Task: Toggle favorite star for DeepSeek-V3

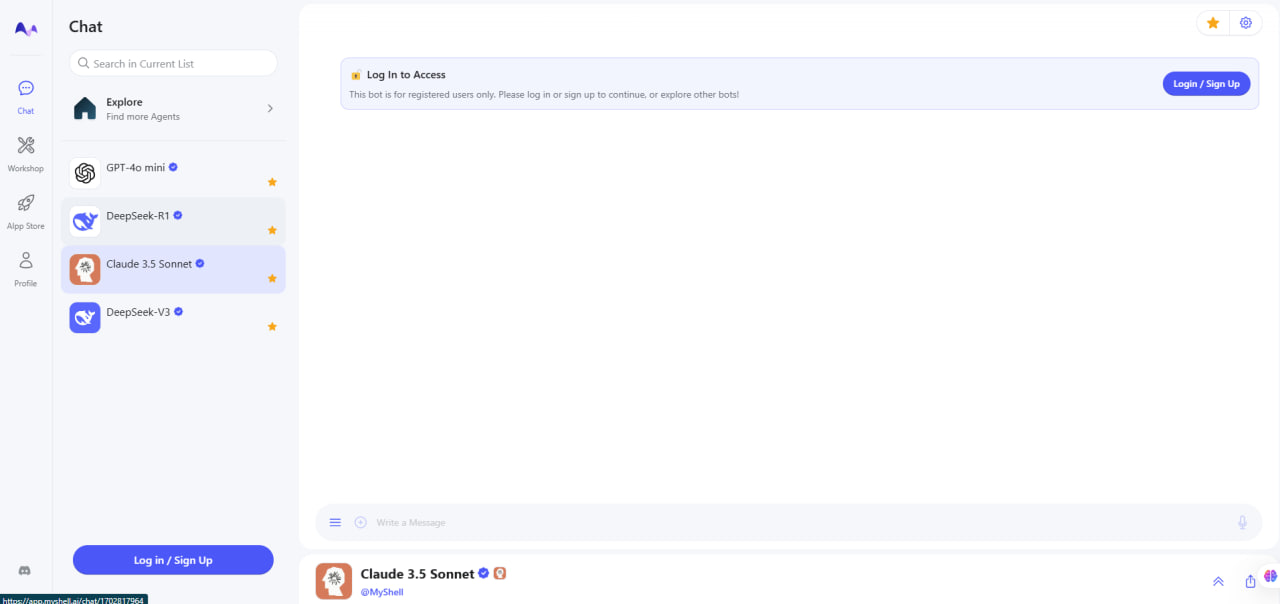Action: (x=272, y=326)
